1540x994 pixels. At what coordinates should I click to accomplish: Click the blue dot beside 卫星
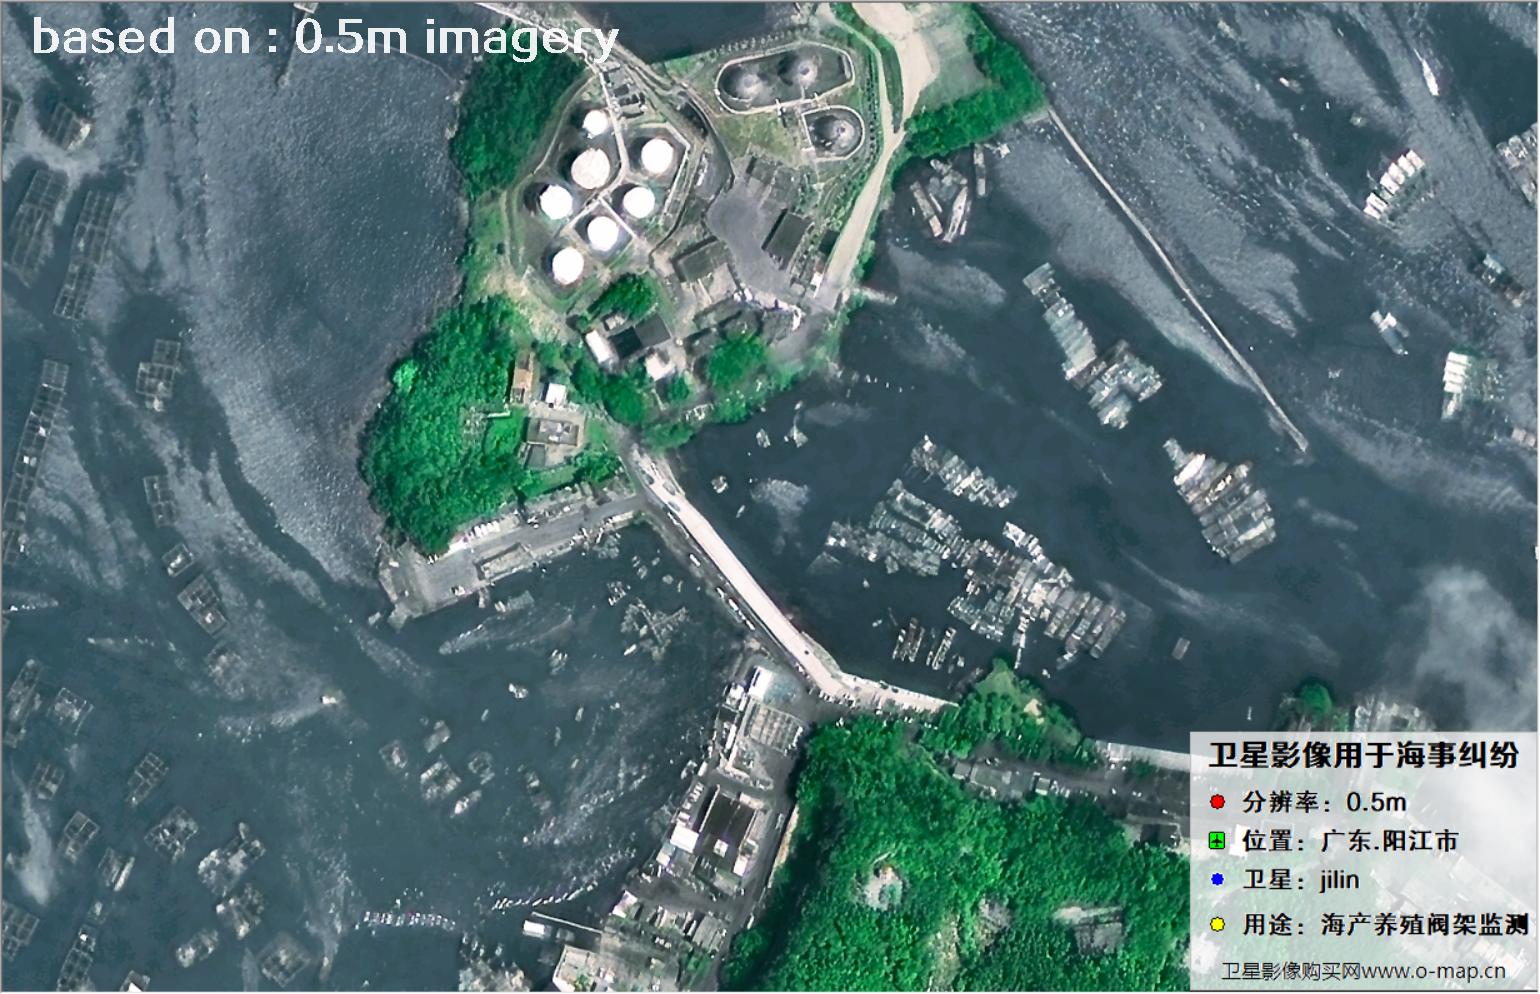click(1217, 880)
